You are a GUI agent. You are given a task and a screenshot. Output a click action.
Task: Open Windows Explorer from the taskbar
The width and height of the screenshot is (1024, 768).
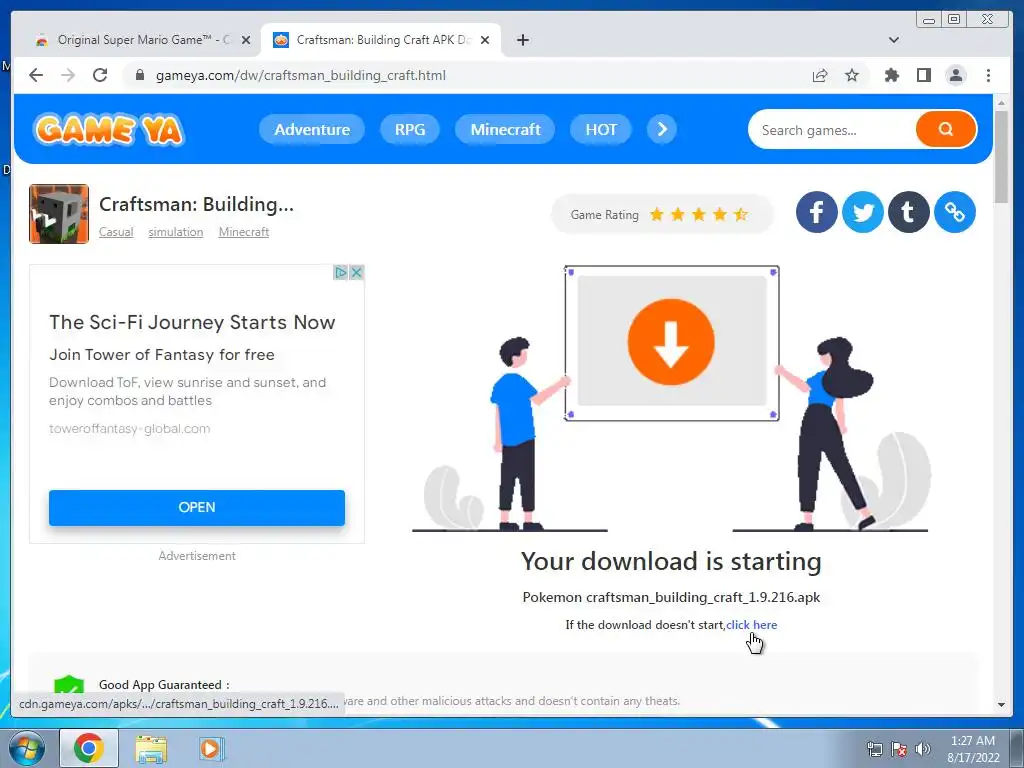click(x=151, y=749)
